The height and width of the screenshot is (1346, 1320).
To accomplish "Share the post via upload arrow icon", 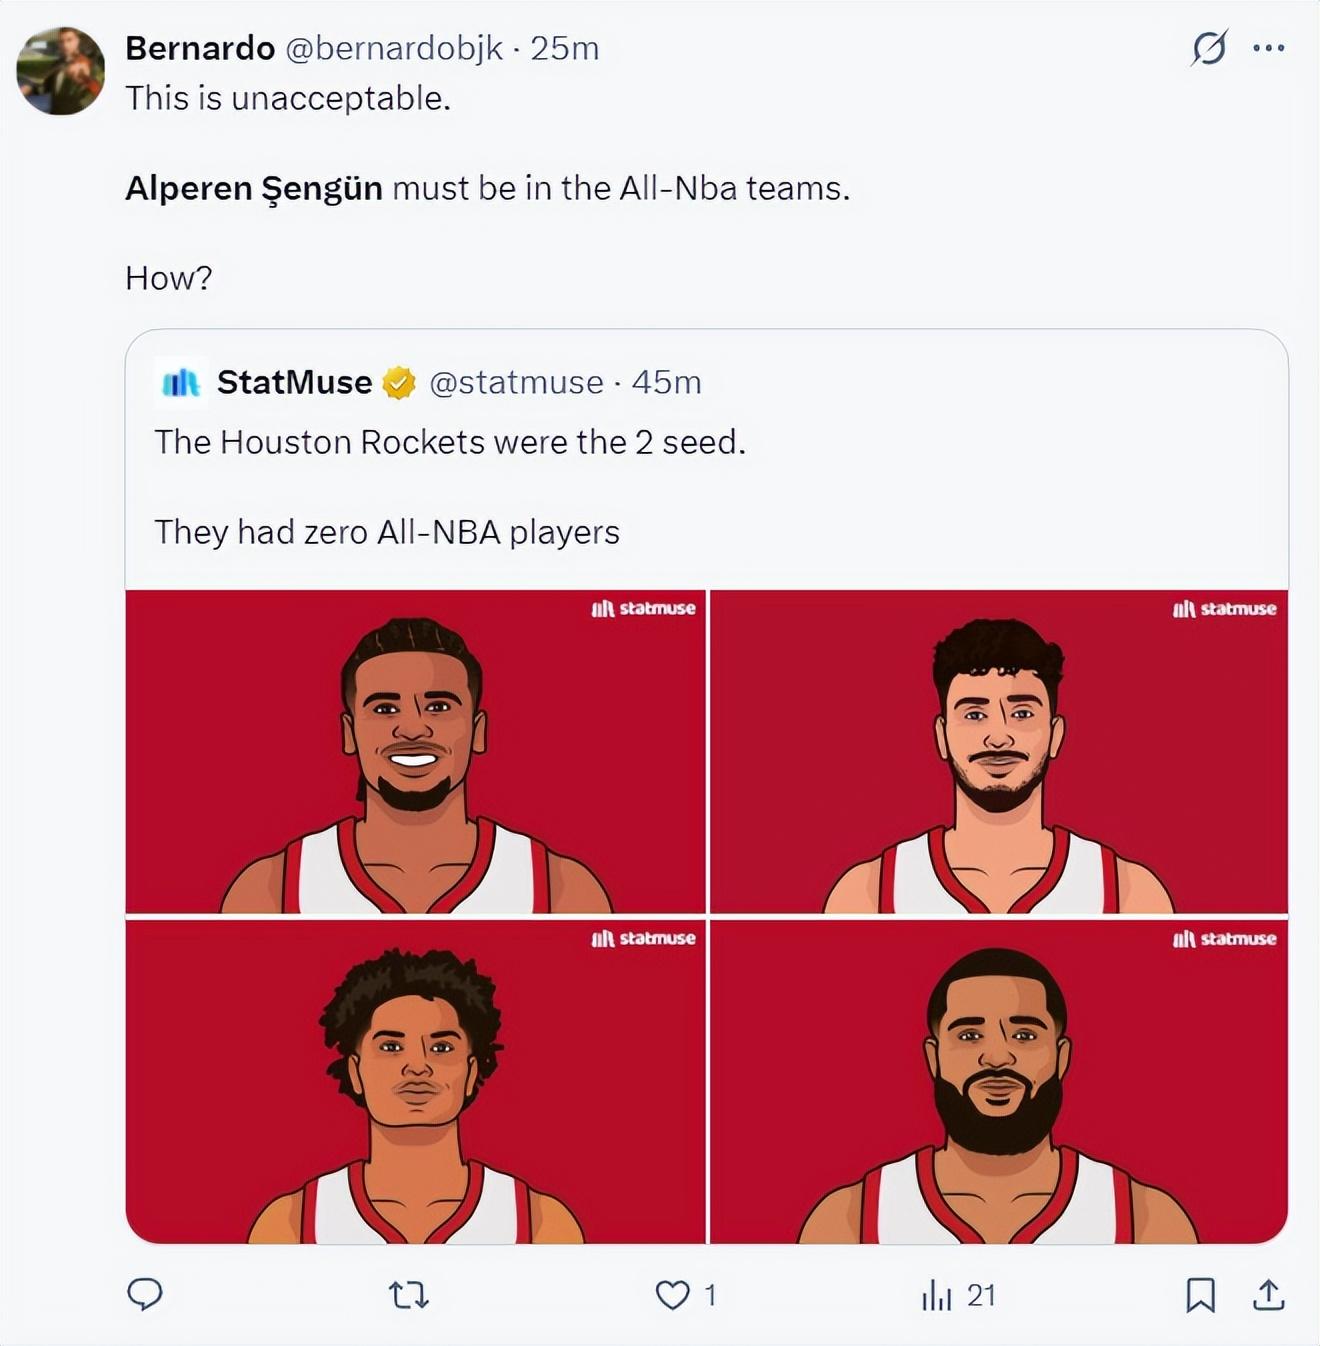I will pyautogui.click(x=1268, y=1295).
